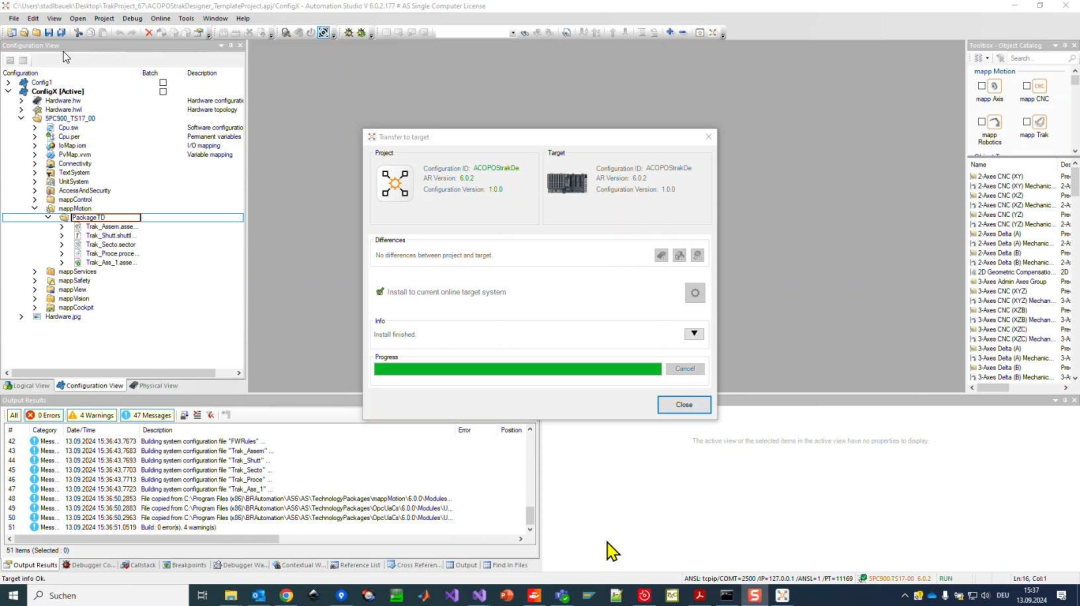
Task: Open Chrome from the Windows taskbar
Action: pyautogui.click(x=286, y=595)
